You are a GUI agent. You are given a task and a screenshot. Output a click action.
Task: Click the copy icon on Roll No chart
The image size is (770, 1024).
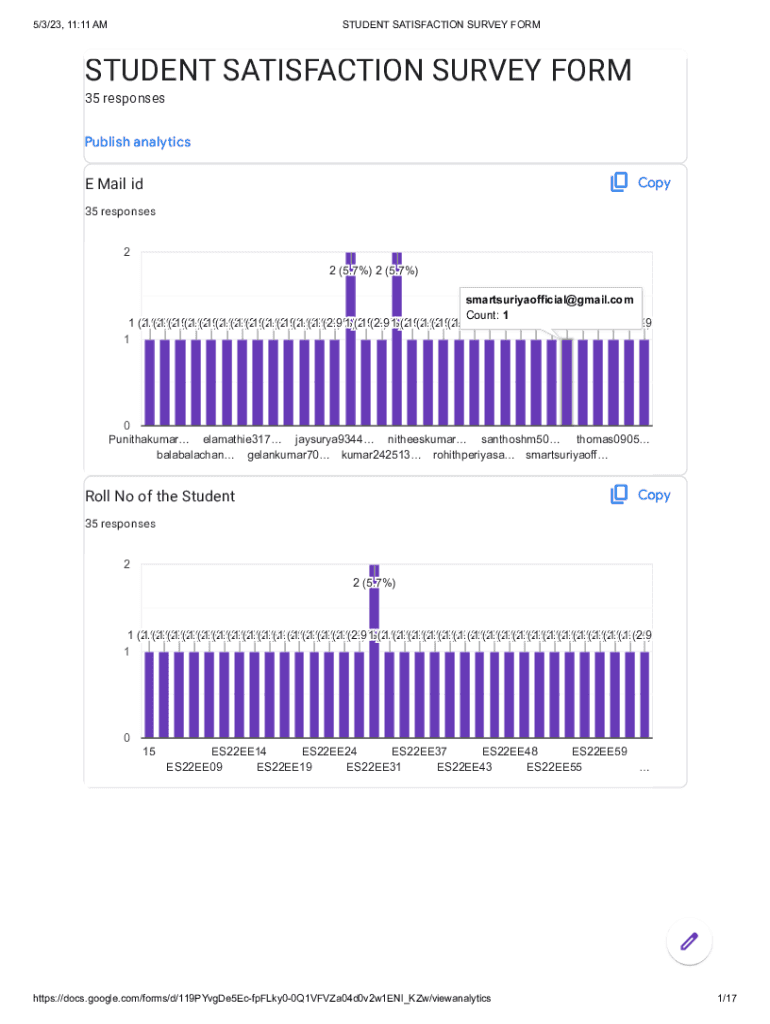pos(619,494)
